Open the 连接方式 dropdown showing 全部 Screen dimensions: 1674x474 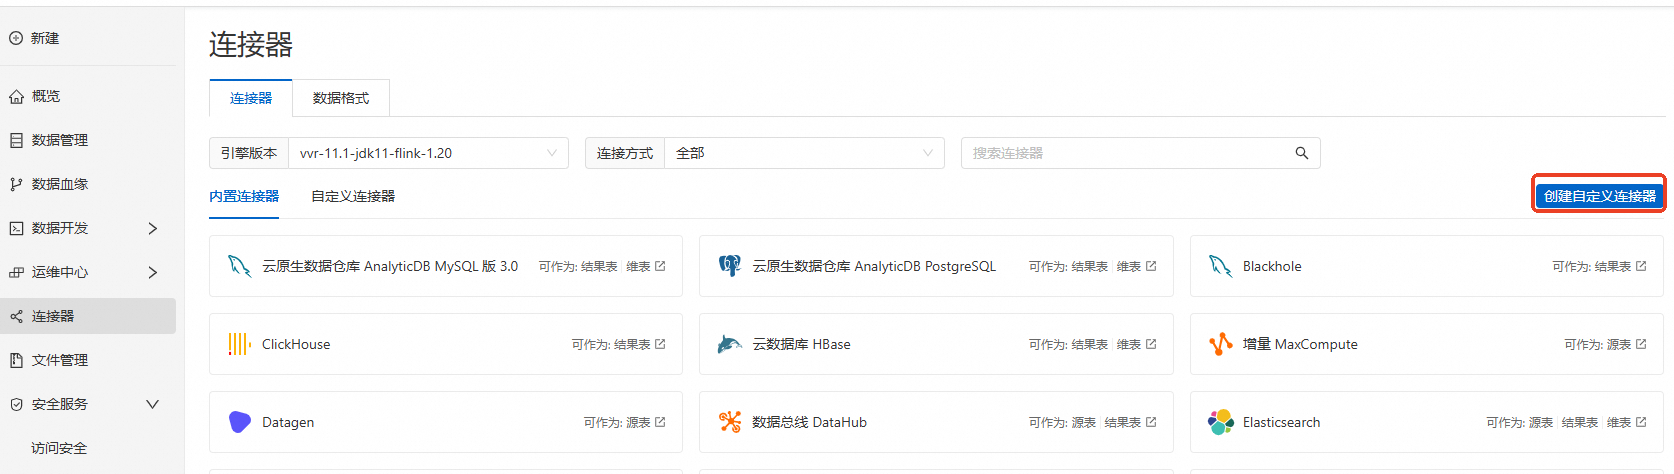pyautogui.click(x=804, y=153)
